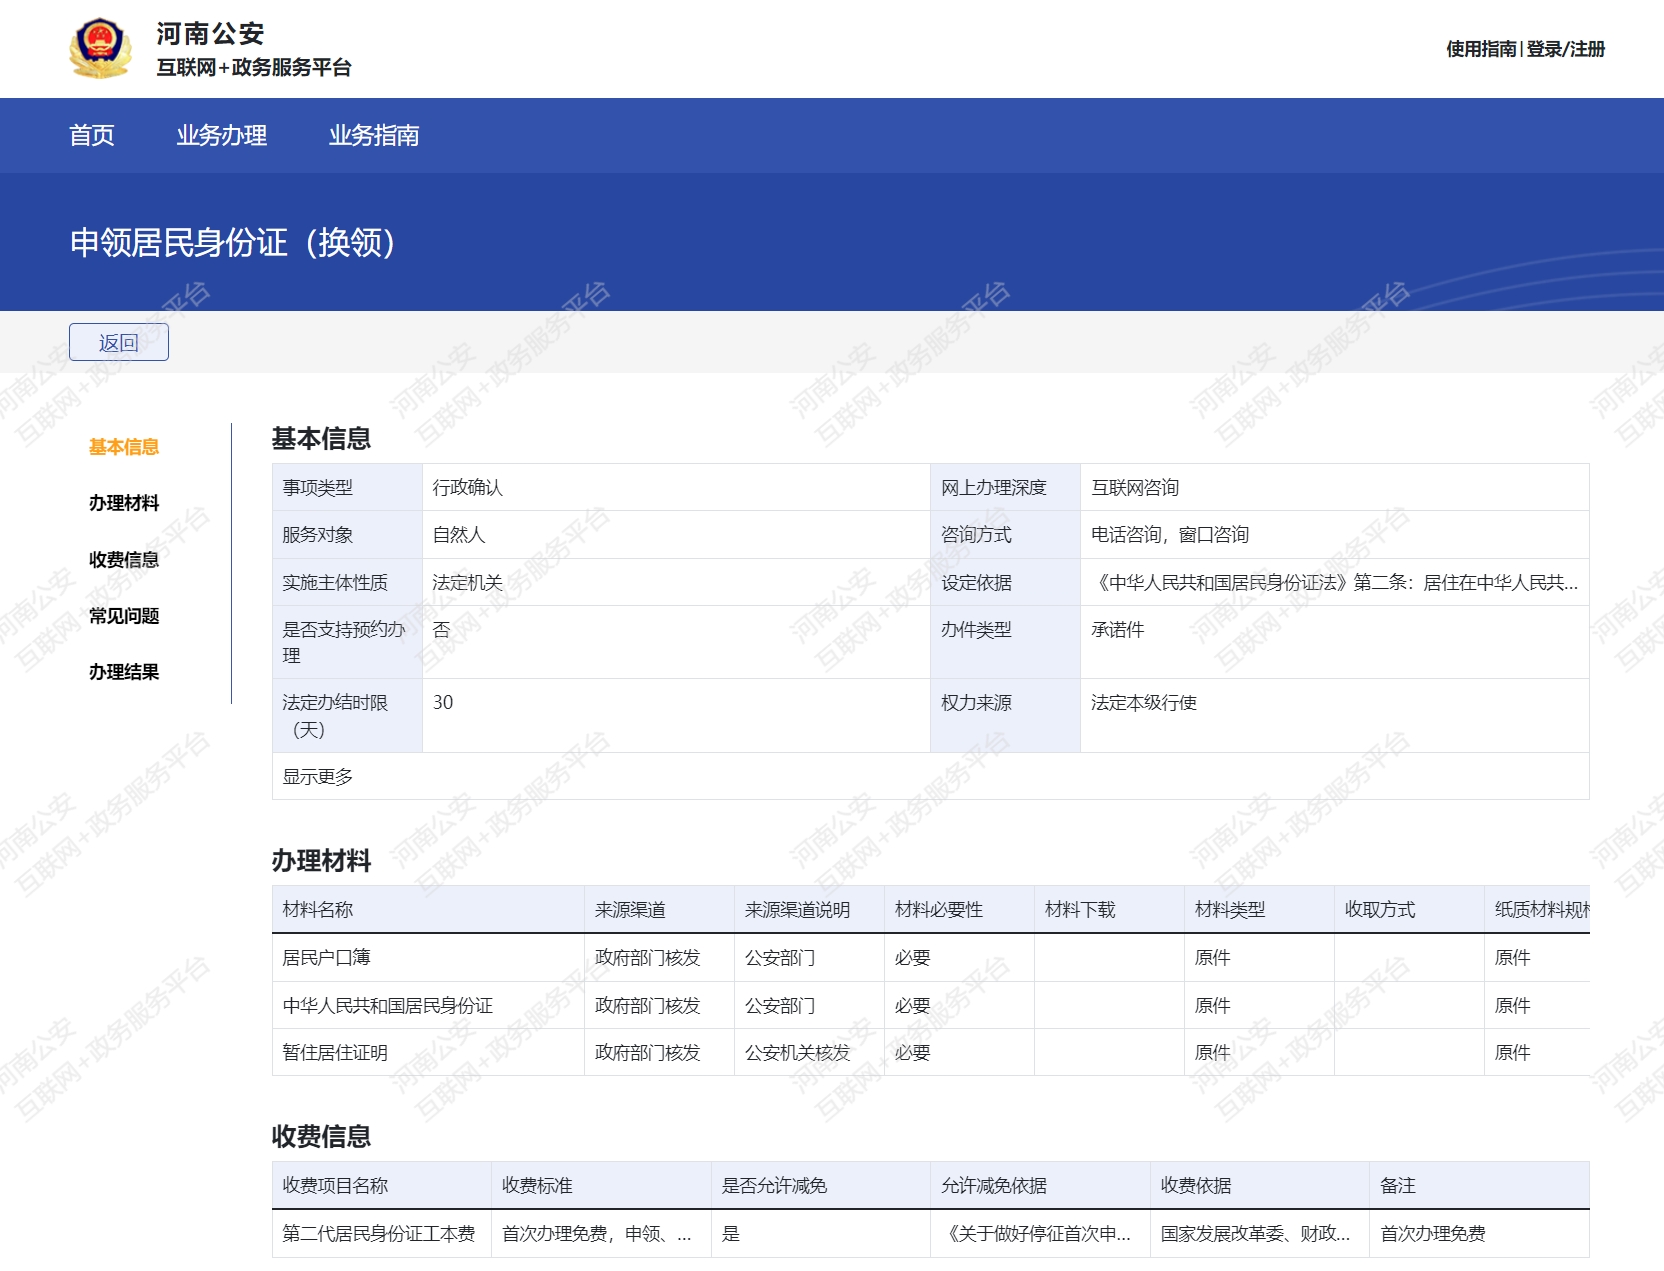
Task: Click the 登录/注册 link
Action: (x=1565, y=49)
